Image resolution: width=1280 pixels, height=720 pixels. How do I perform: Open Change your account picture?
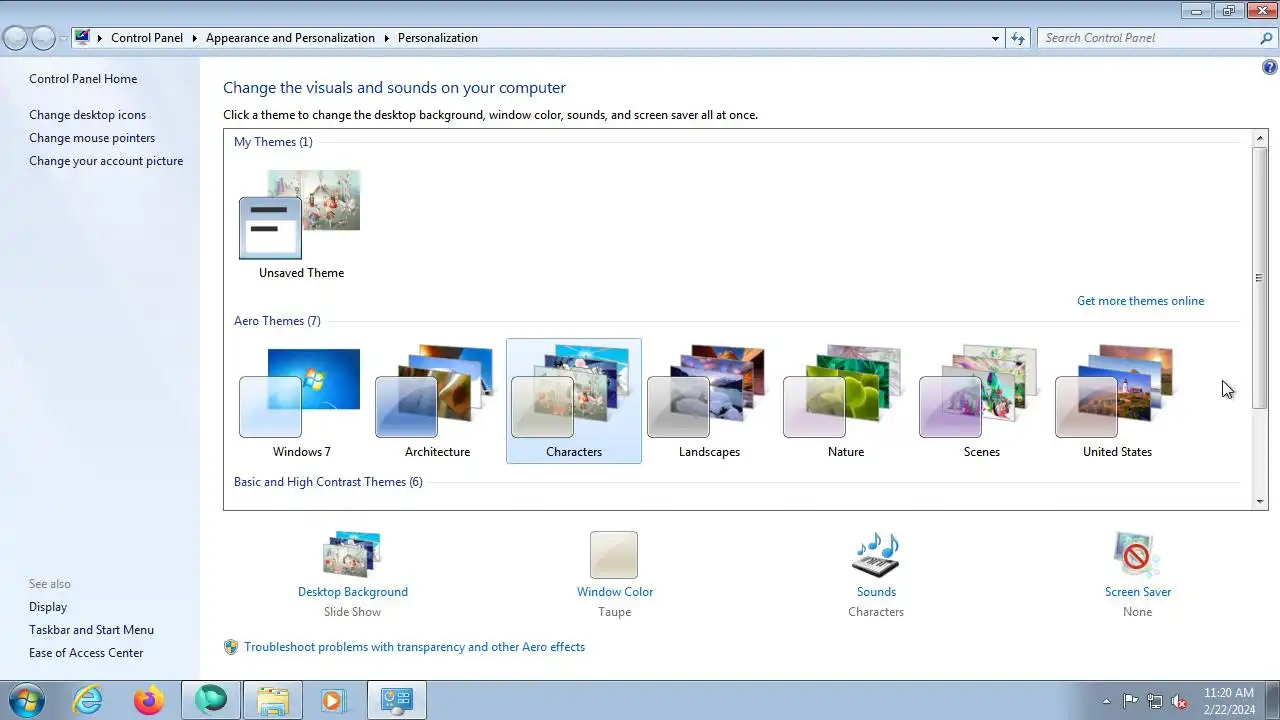point(106,161)
